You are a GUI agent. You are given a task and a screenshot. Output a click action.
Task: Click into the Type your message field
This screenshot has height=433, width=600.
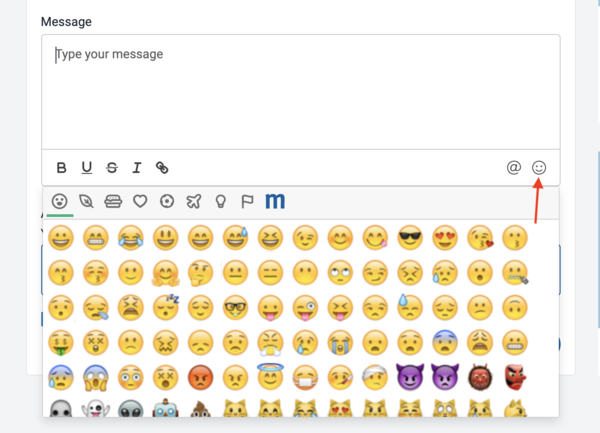[x=301, y=92]
